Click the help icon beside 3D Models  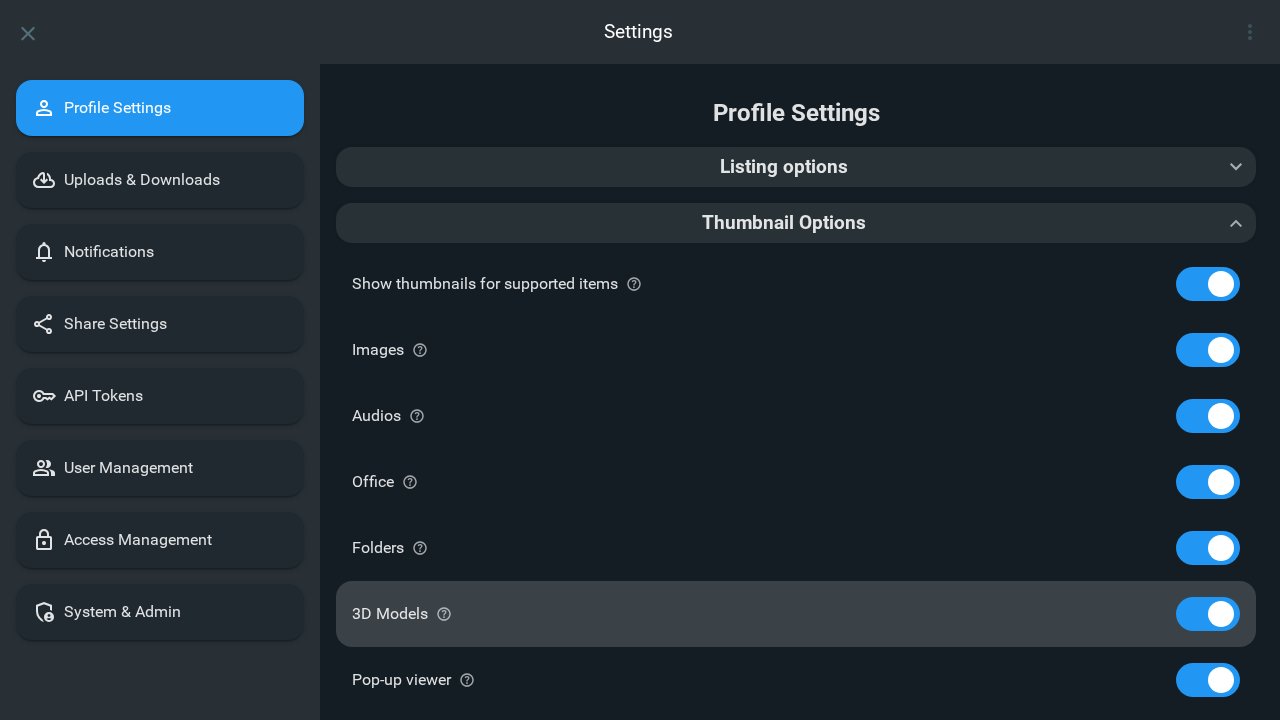[x=444, y=614]
